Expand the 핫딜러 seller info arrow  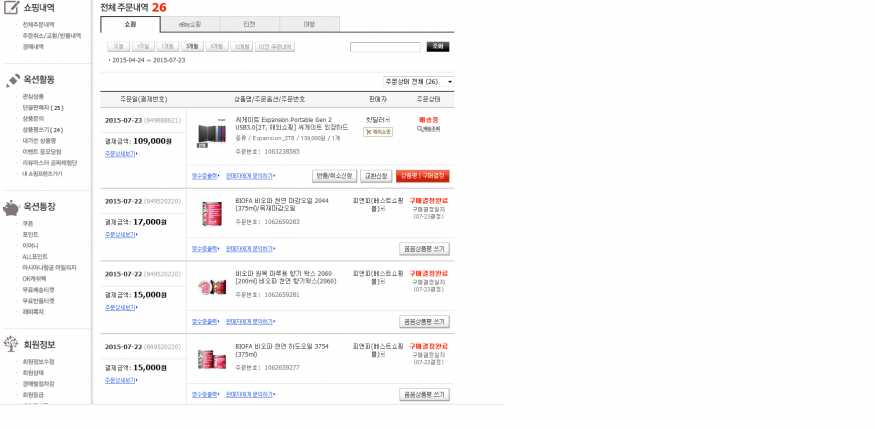[388, 120]
